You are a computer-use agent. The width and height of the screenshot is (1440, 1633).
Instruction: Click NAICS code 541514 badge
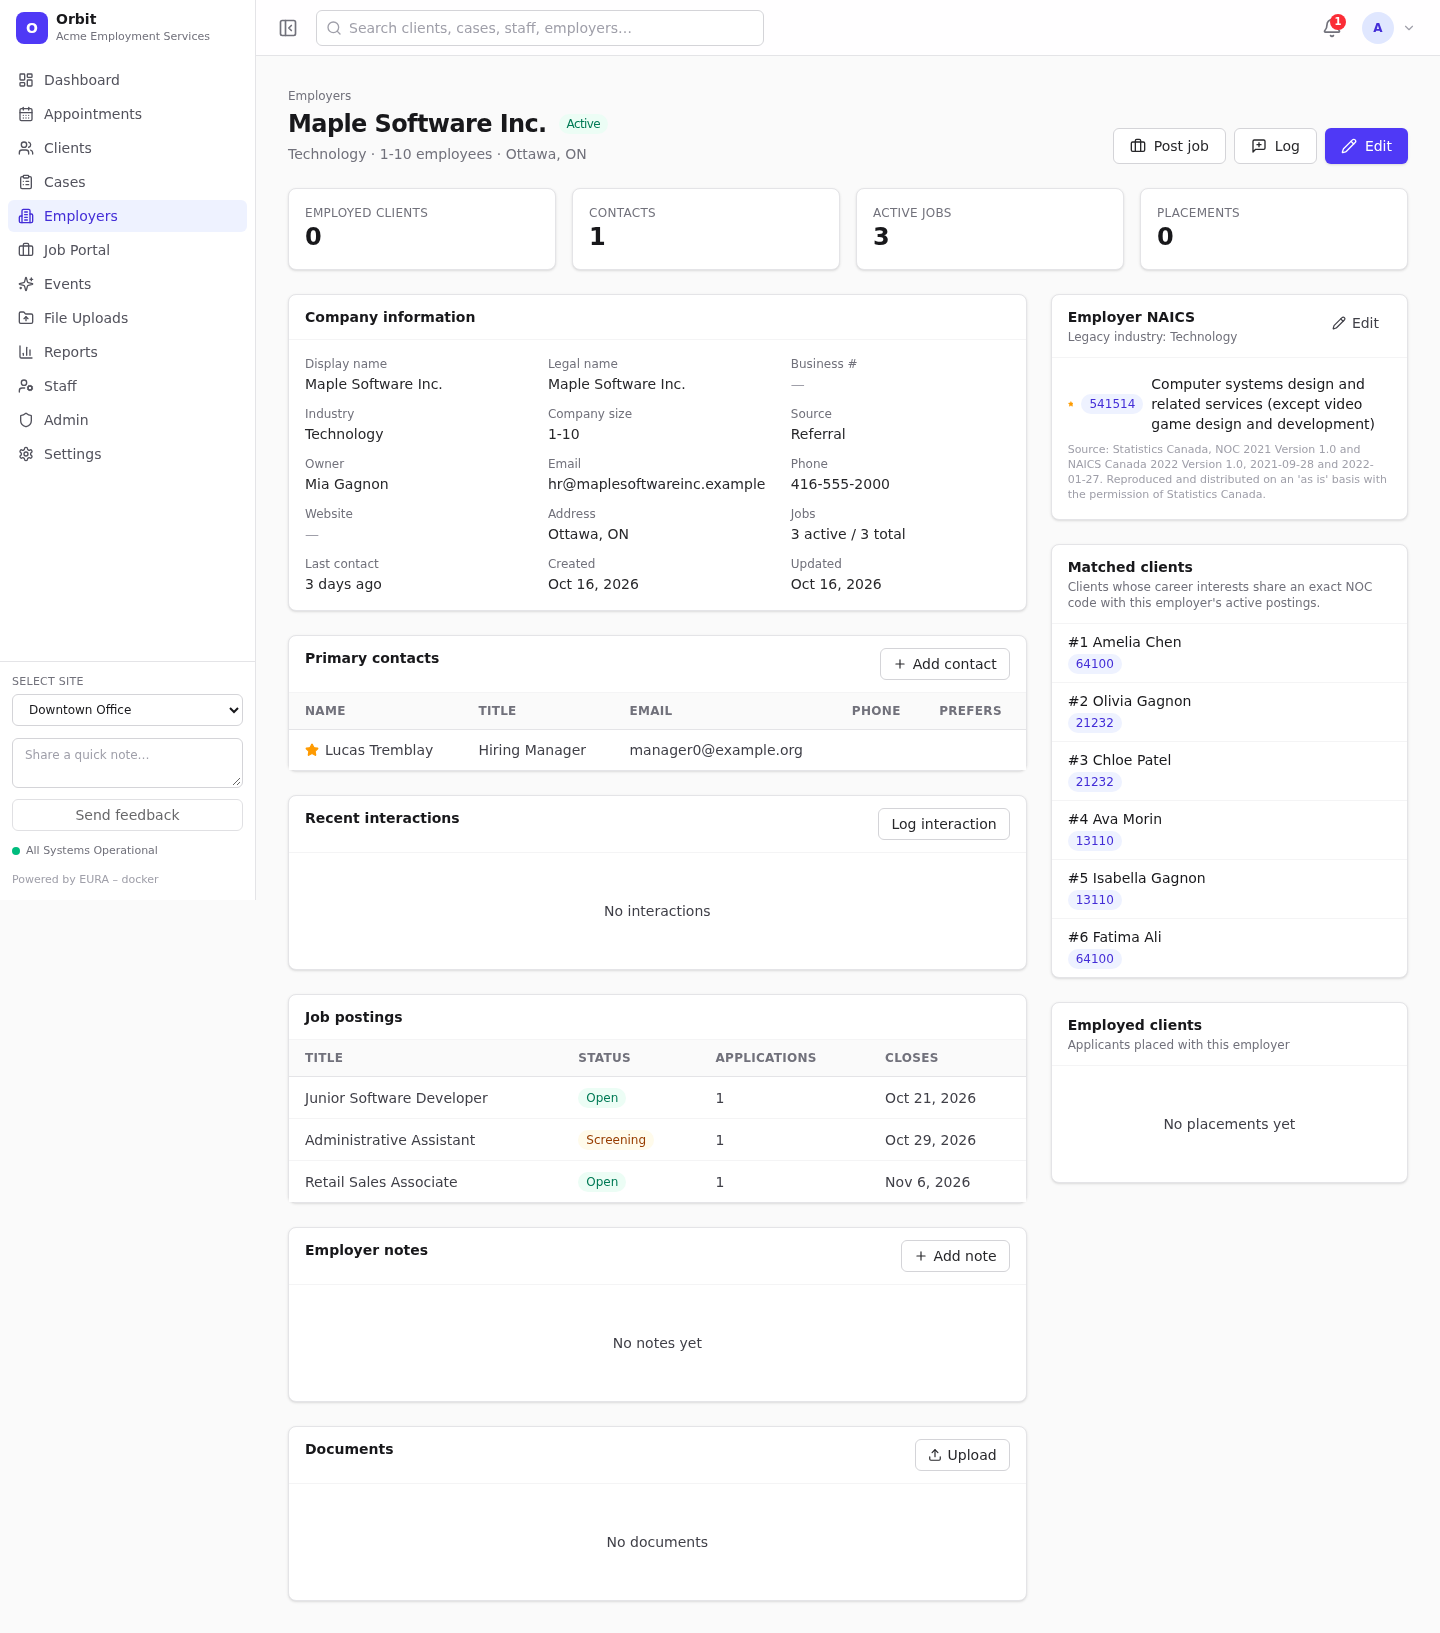click(x=1112, y=404)
